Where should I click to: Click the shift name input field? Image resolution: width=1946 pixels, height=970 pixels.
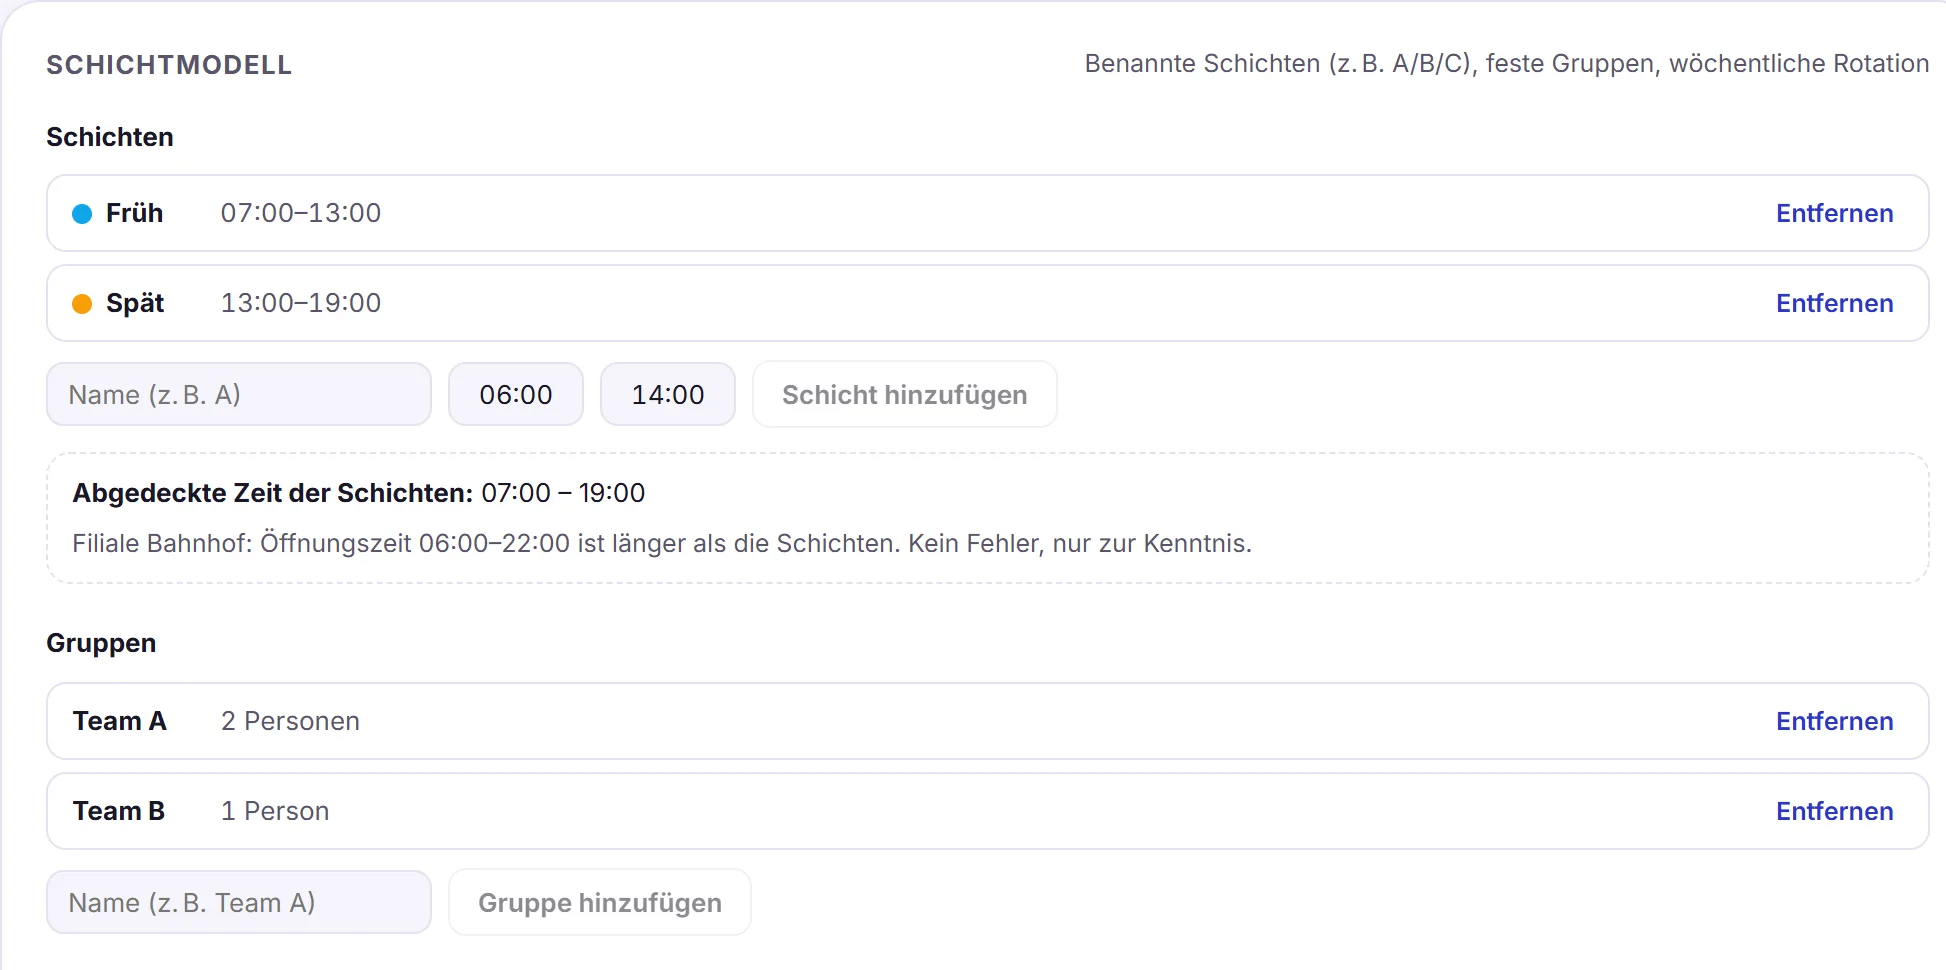239,394
